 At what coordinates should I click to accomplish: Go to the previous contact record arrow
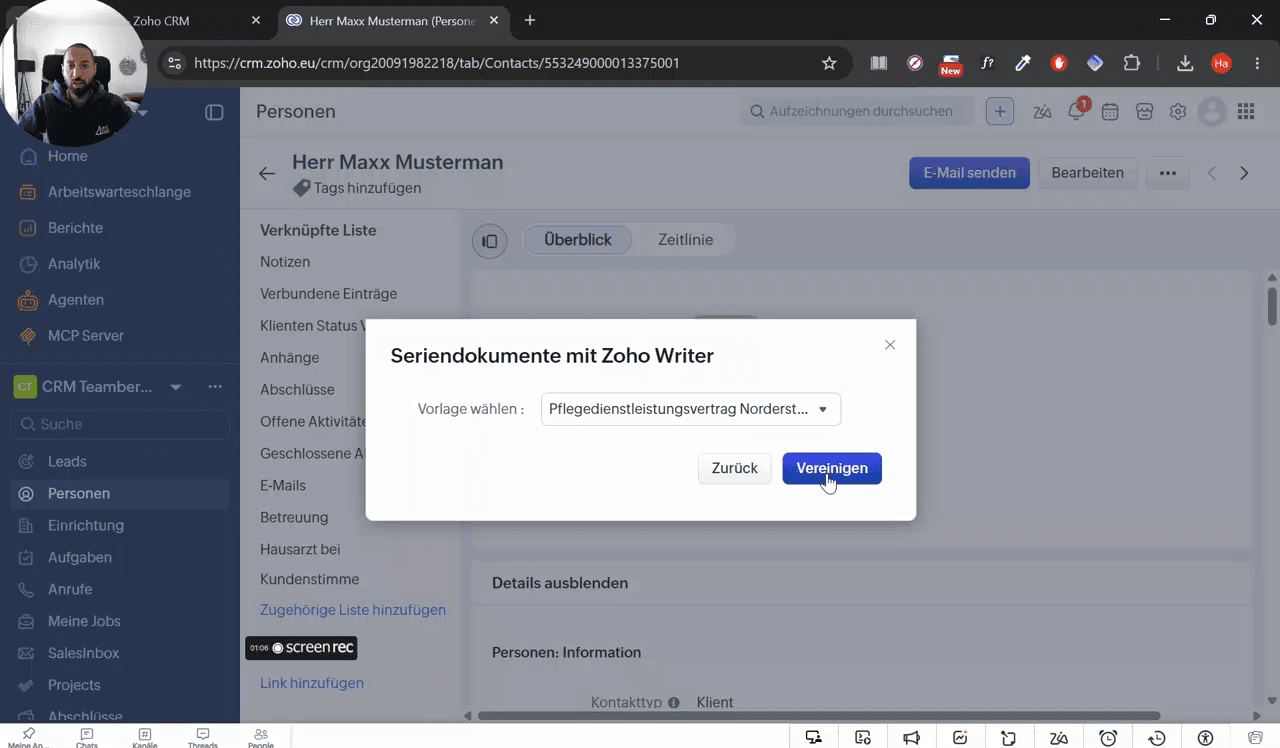click(x=1212, y=173)
